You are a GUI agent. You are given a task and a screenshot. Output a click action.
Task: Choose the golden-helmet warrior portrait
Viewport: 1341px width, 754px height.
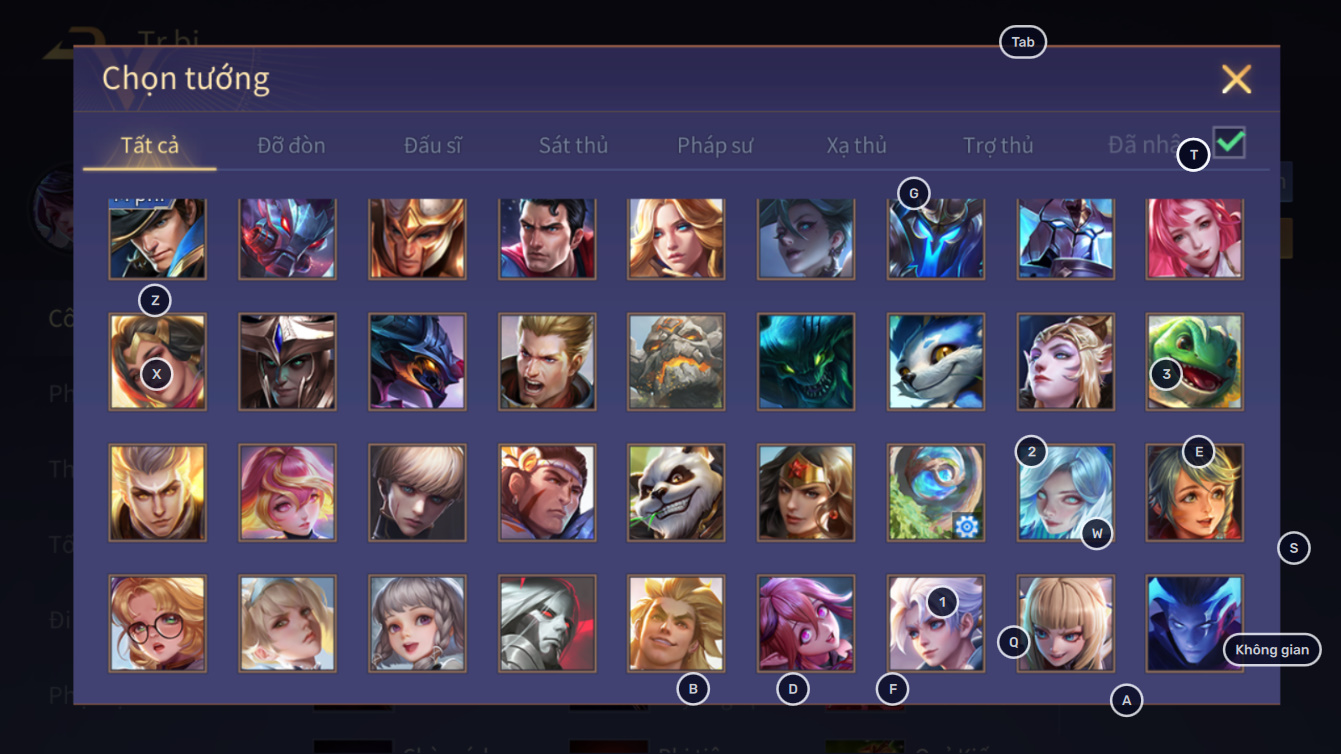pos(417,238)
